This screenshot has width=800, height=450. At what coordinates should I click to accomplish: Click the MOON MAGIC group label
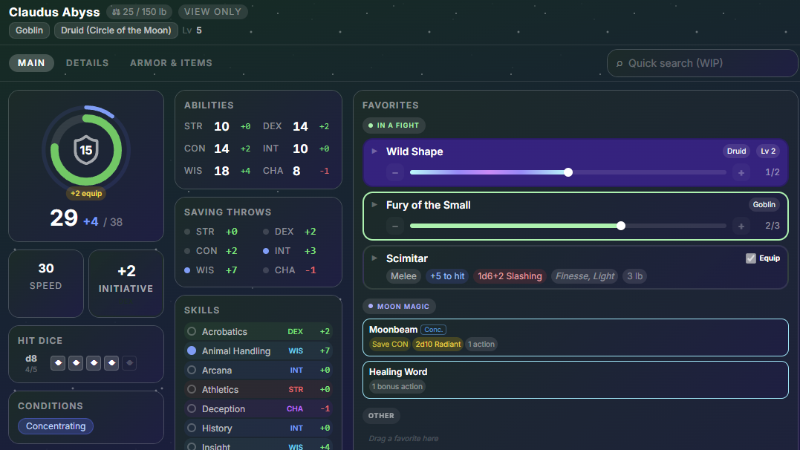click(x=399, y=307)
